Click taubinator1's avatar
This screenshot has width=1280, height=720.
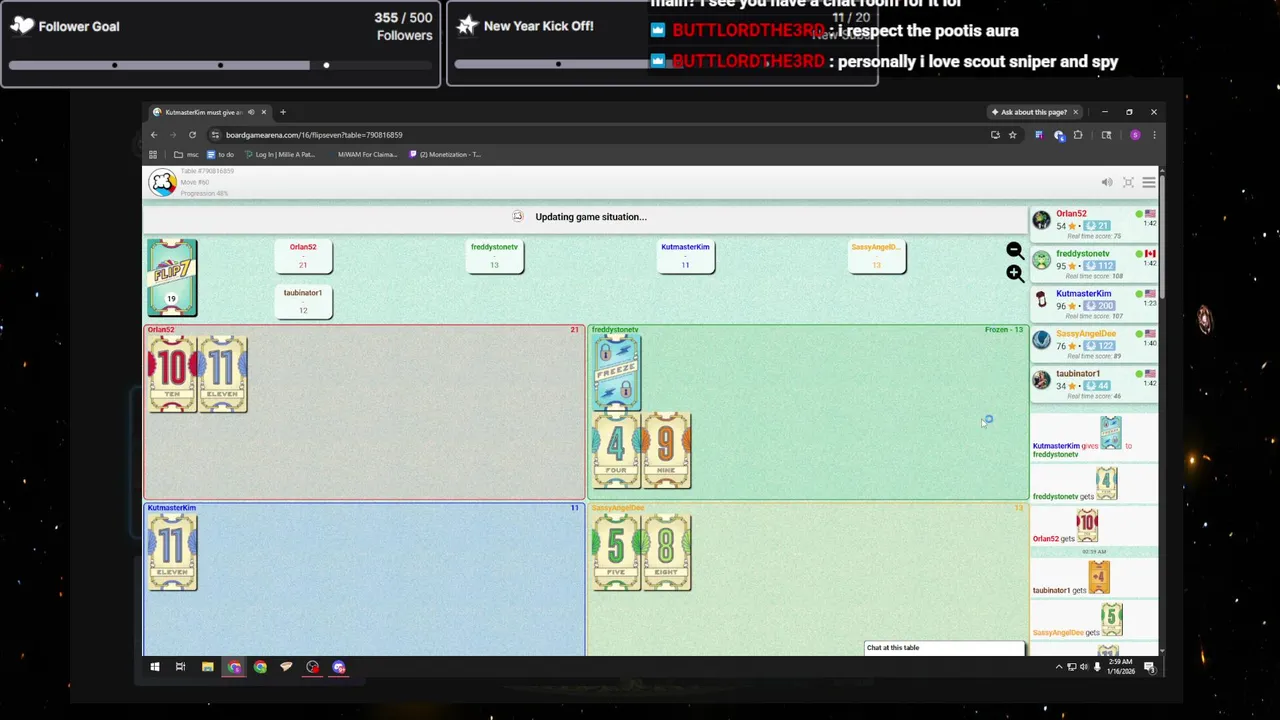pos(1042,380)
